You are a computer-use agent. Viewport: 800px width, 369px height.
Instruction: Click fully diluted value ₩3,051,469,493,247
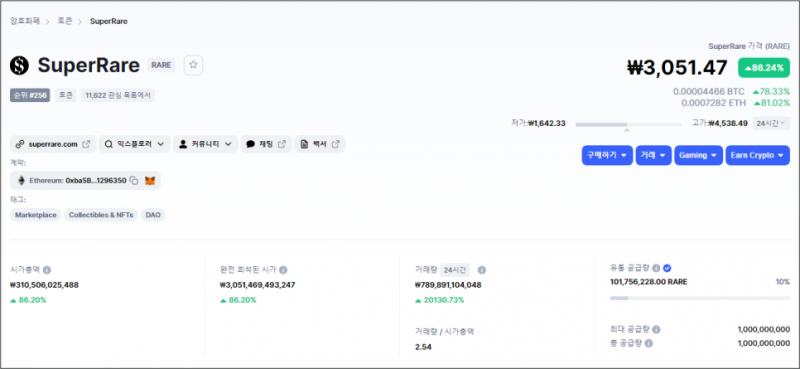pos(258,285)
